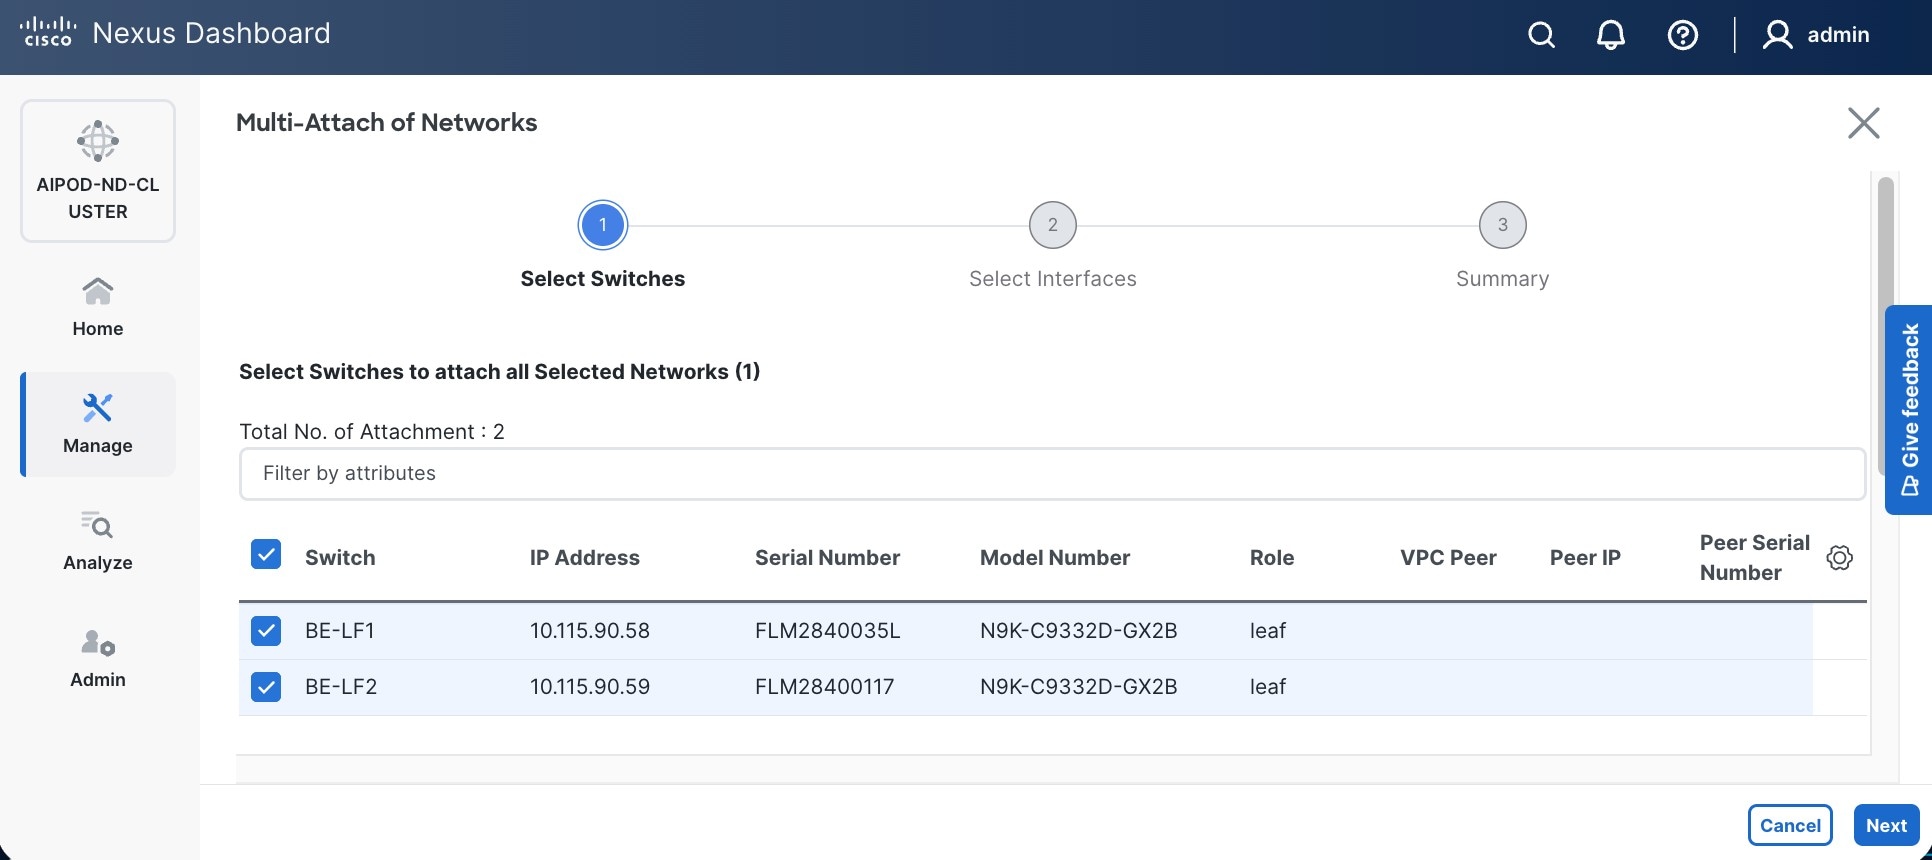Image resolution: width=1932 pixels, height=860 pixels.
Task: Open the help question mark icon
Action: [1682, 36]
